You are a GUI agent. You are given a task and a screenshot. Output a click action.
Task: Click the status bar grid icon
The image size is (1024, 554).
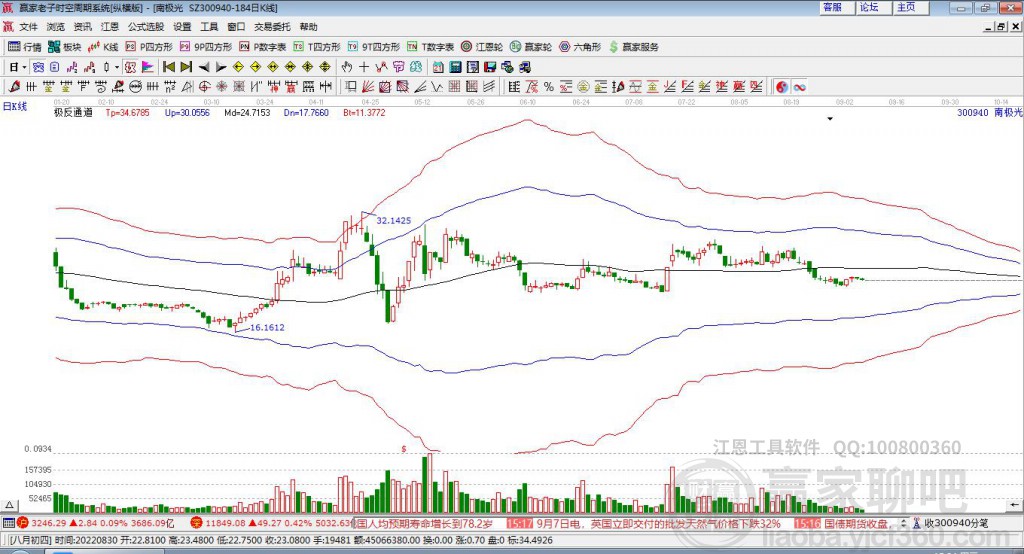[8, 523]
